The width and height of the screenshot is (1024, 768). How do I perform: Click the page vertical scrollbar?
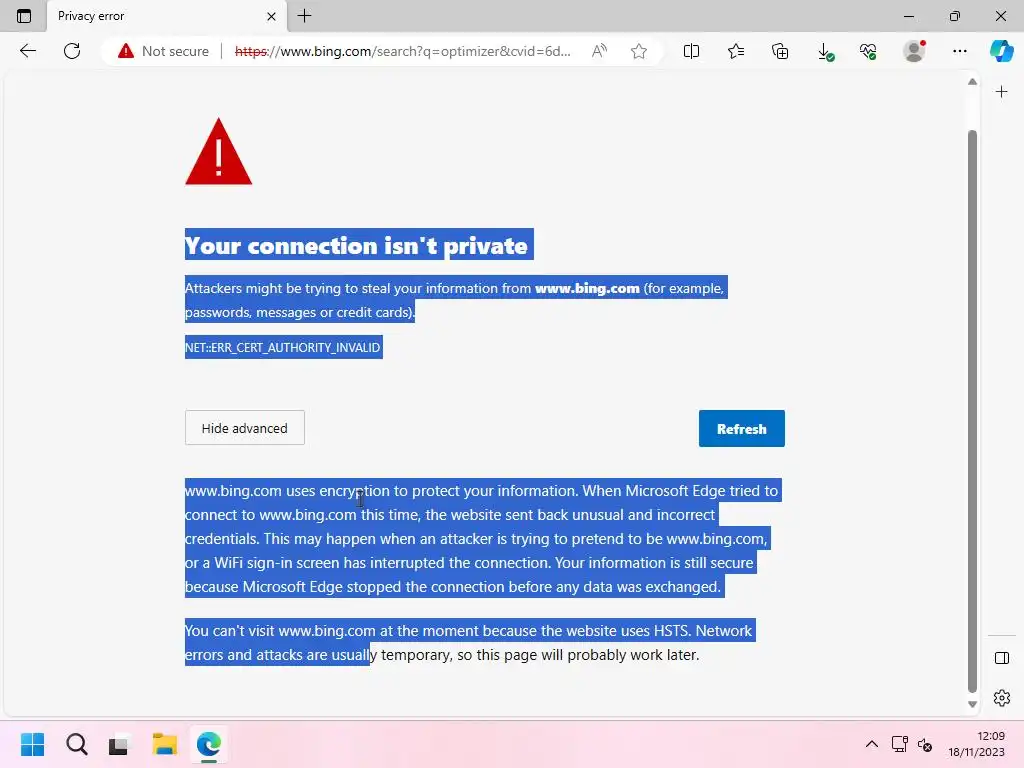pos(972,410)
